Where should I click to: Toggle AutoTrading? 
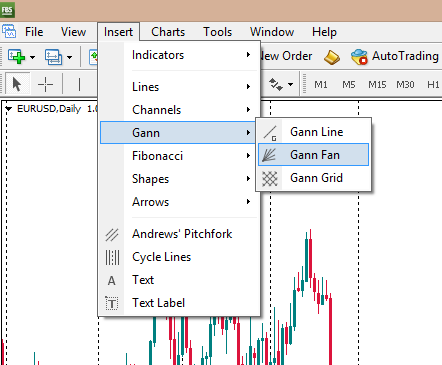[395, 56]
